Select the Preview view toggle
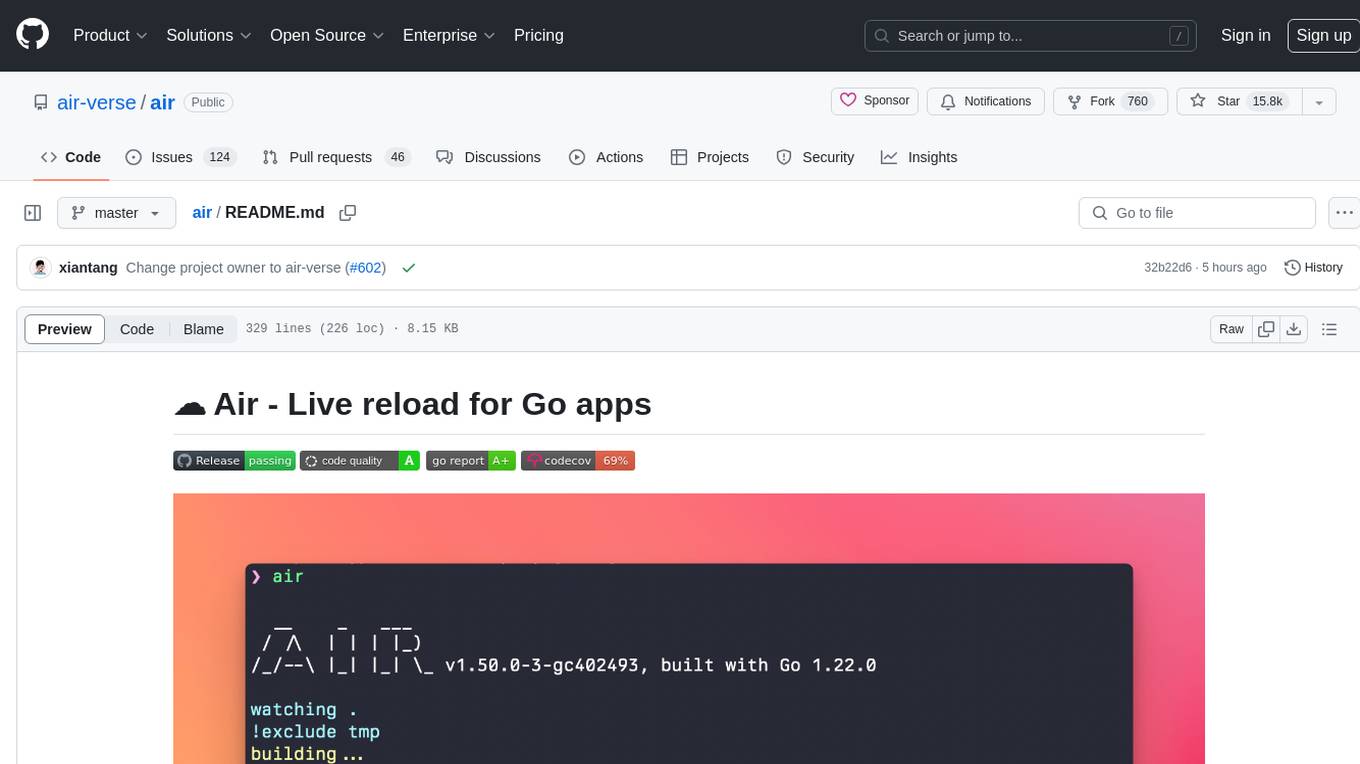 (65, 329)
